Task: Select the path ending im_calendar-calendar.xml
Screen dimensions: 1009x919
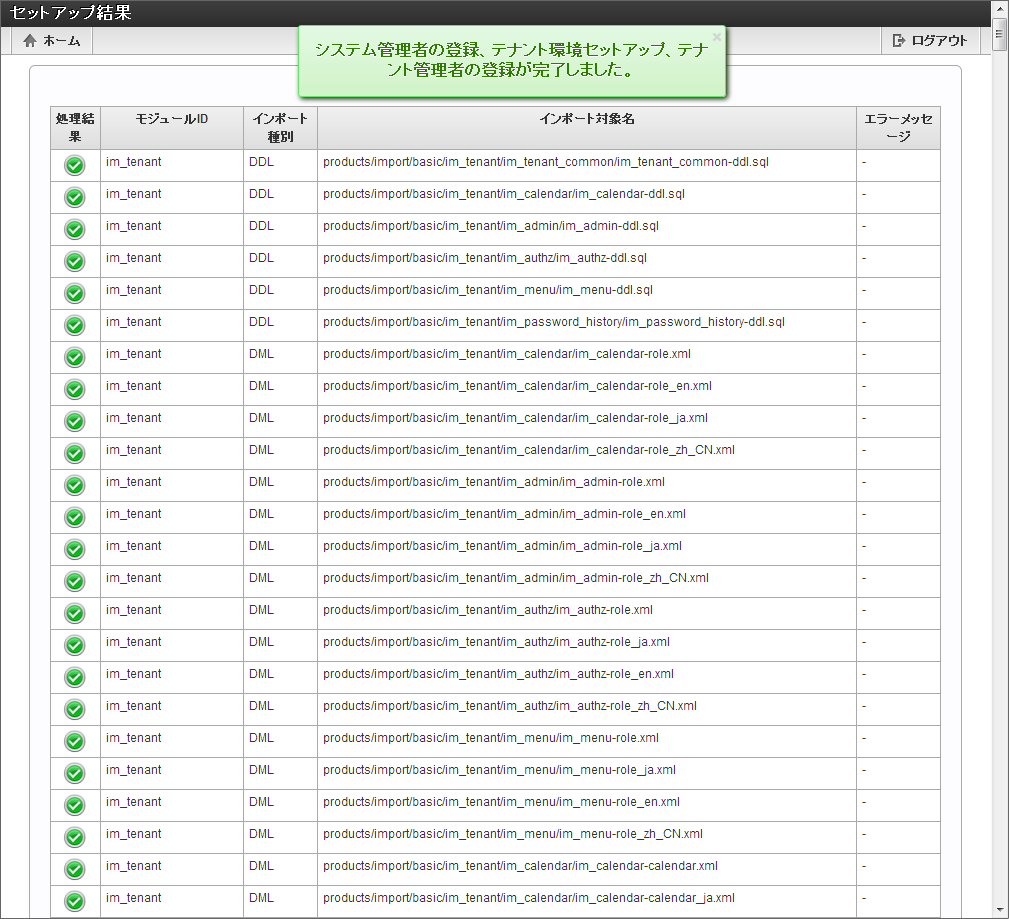Action: (521, 866)
